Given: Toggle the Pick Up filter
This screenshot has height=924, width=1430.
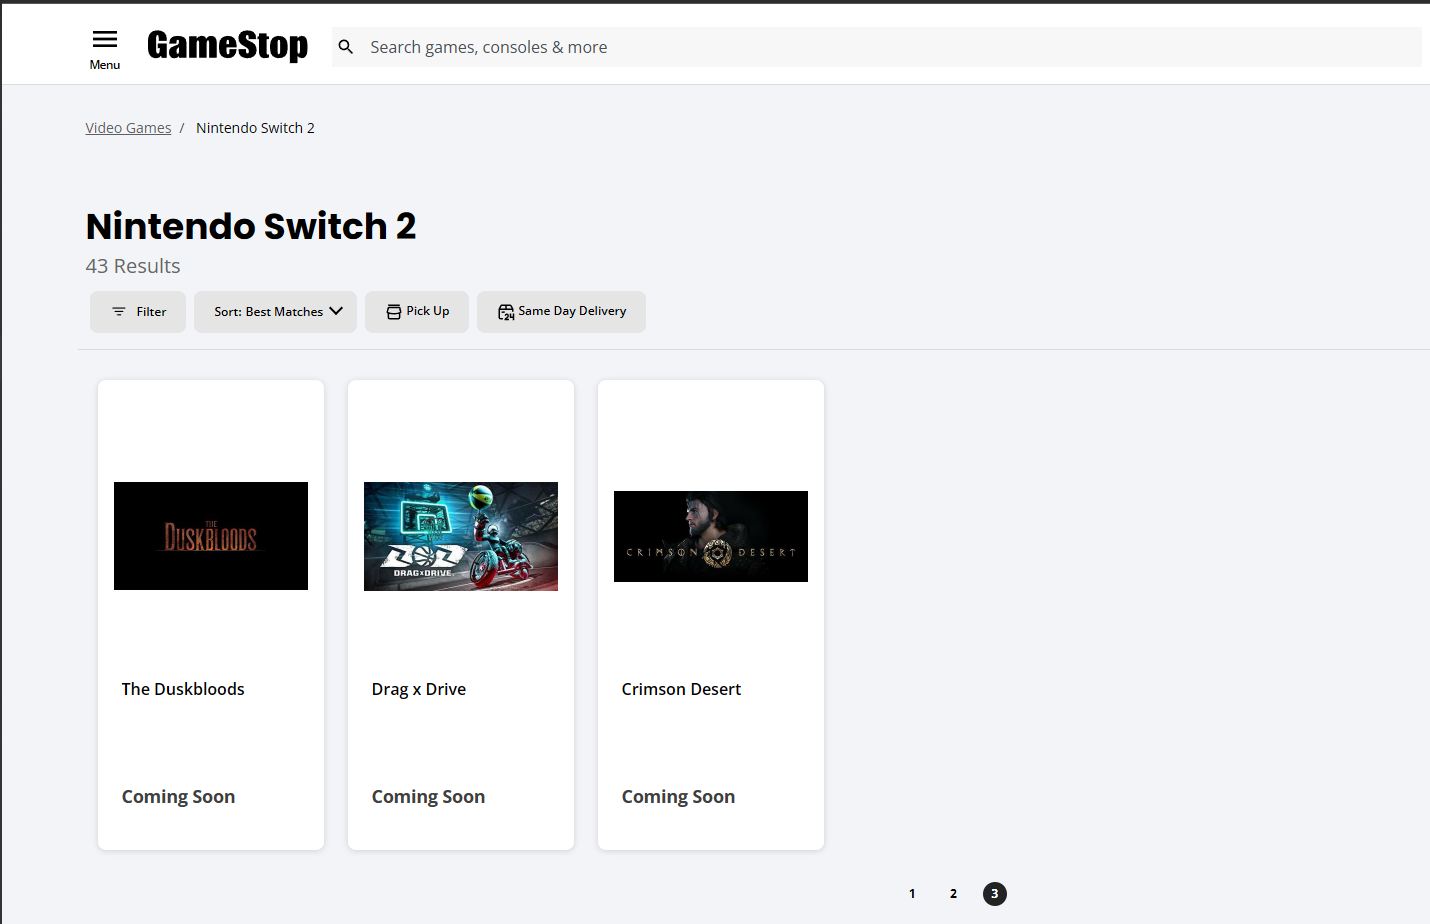Looking at the screenshot, I should pos(417,312).
